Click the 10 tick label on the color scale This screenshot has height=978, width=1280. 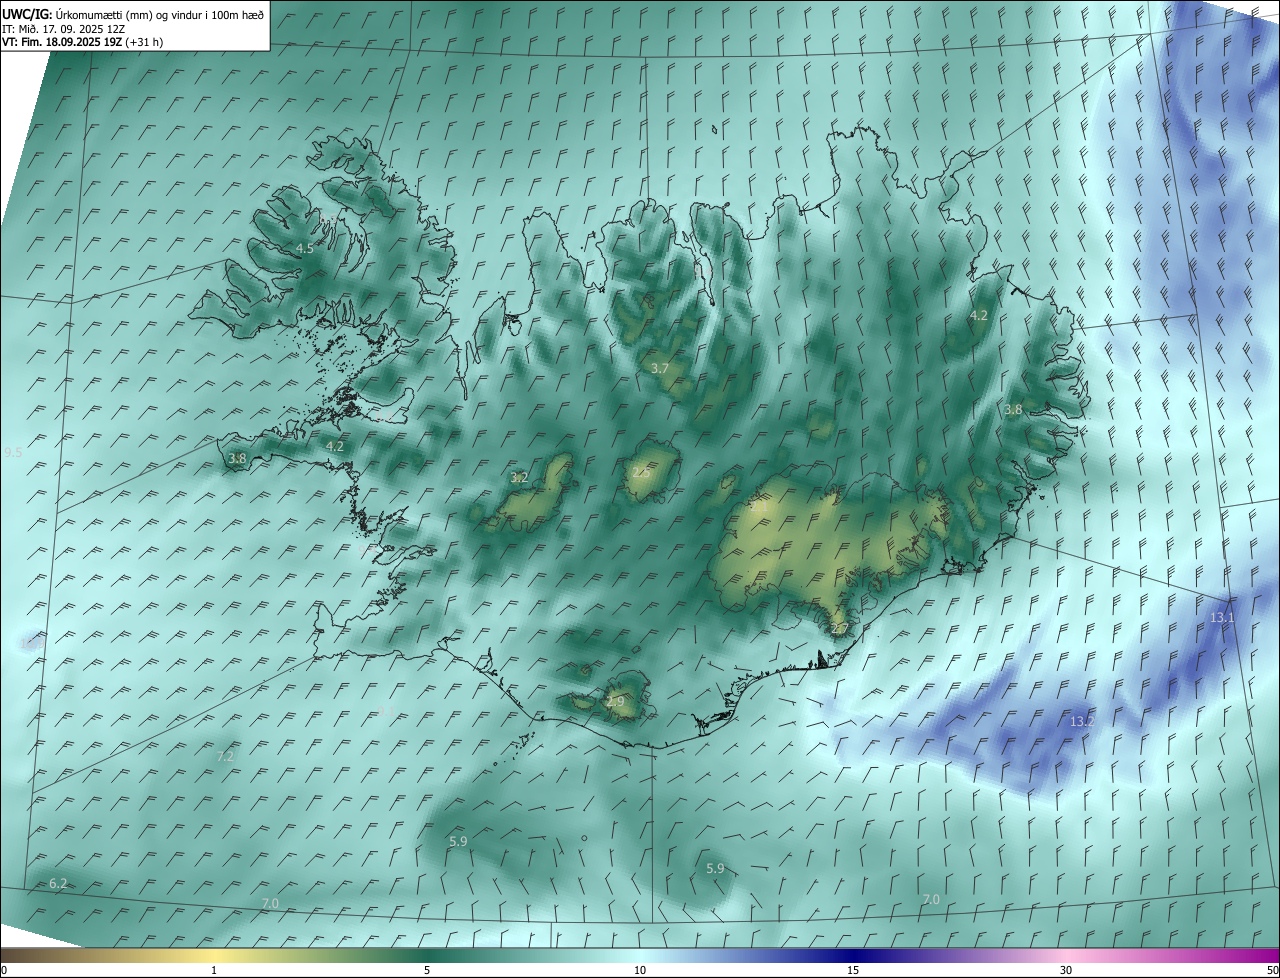pyautogui.click(x=640, y=971)
